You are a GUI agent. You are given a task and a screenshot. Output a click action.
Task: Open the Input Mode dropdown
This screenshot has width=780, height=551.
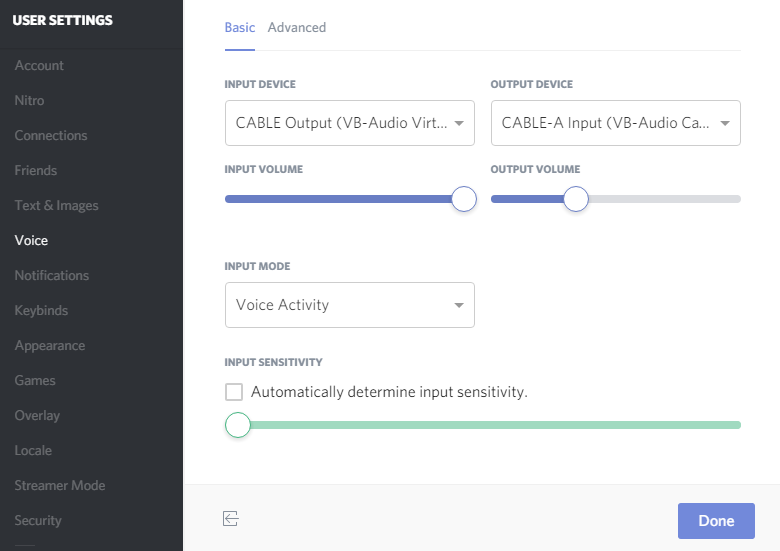350,305
